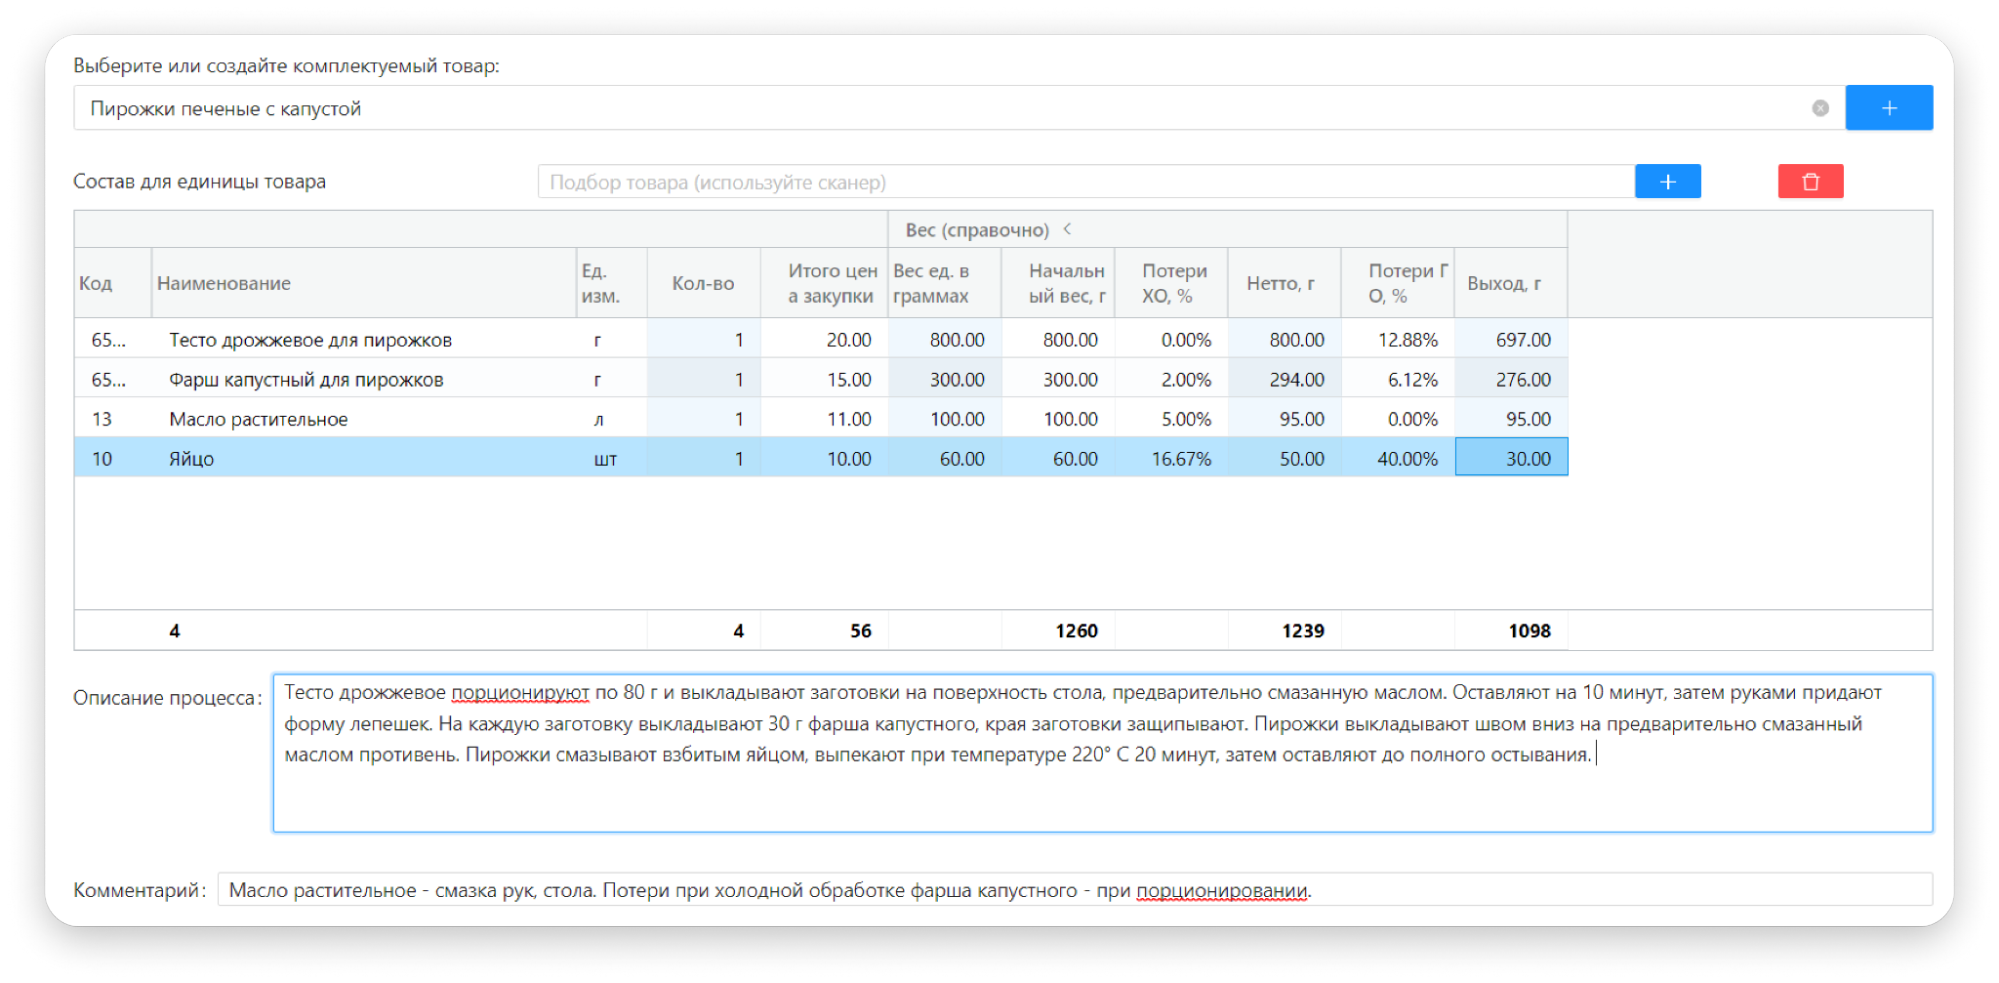The width and height of the screenshot is (1999, 983).
Task: Click the 'Нетто, г' column header
Action: 1280,283
